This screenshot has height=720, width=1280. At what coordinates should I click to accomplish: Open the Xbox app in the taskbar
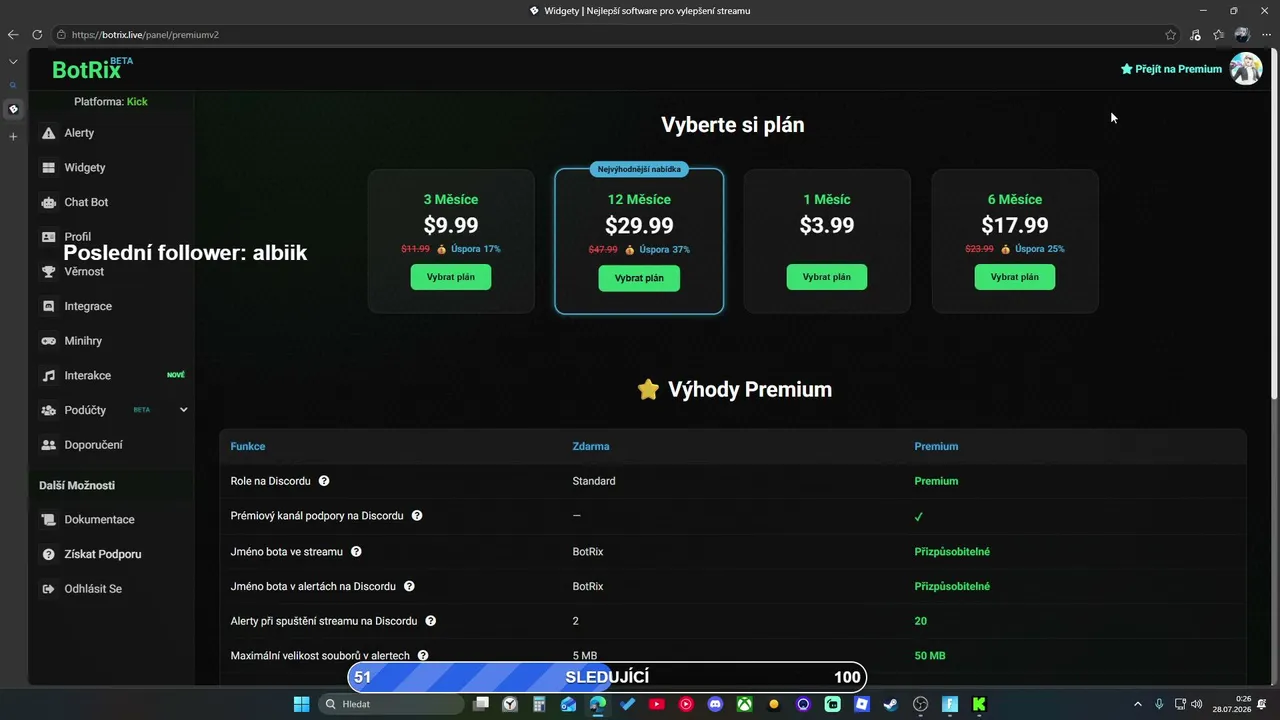click(744, 704)
